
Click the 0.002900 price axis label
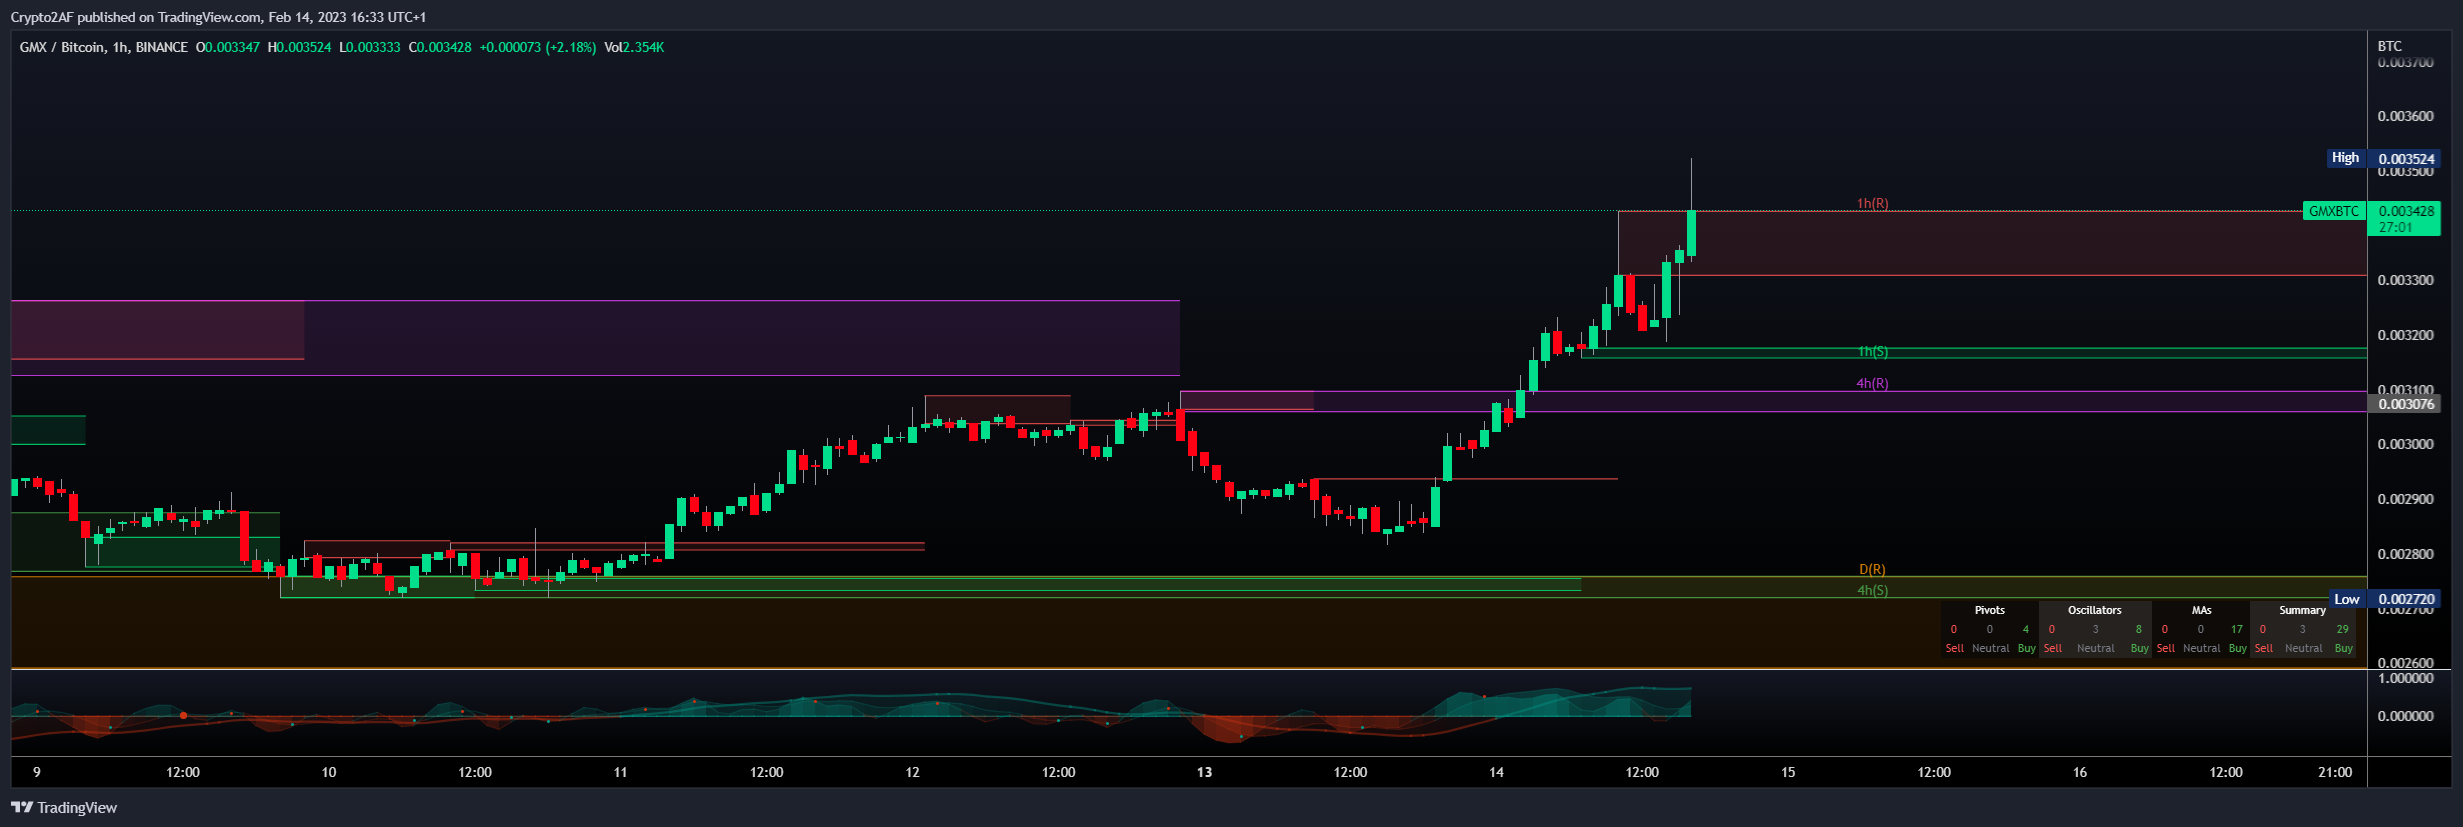pyautogui.click(x=2405, y=499)
